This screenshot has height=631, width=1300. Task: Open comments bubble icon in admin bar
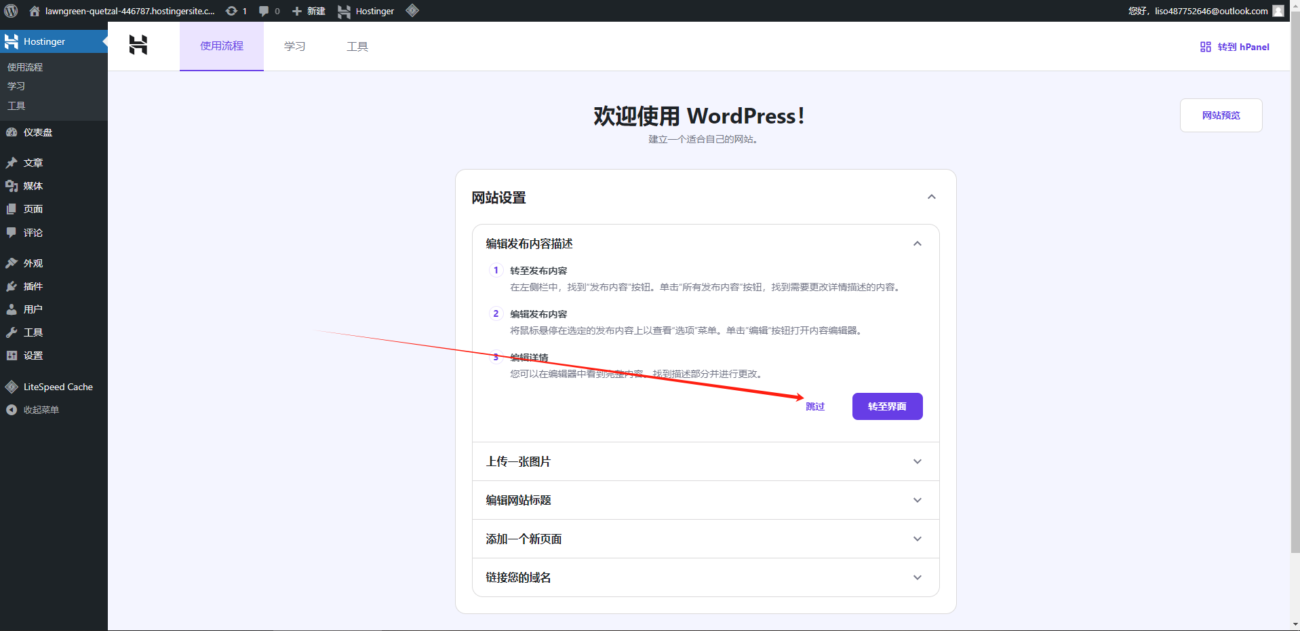[x=264, y=11]
